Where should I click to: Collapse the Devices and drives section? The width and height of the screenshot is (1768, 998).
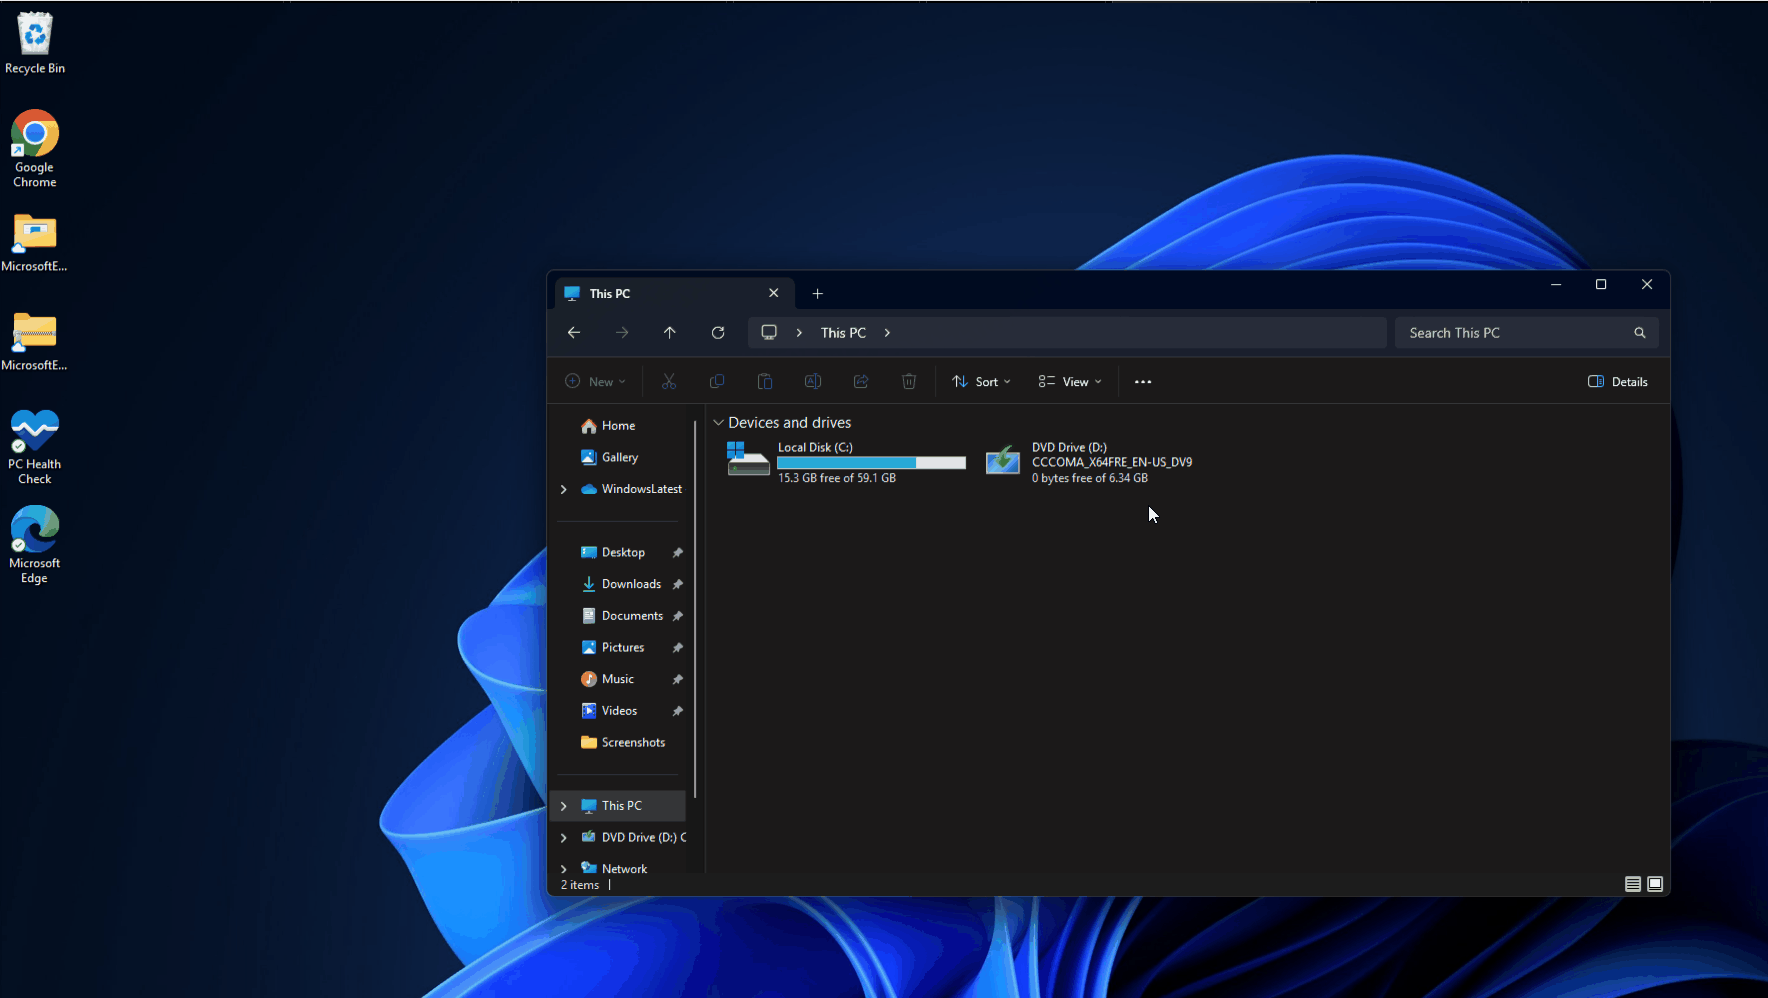point(719,422)
